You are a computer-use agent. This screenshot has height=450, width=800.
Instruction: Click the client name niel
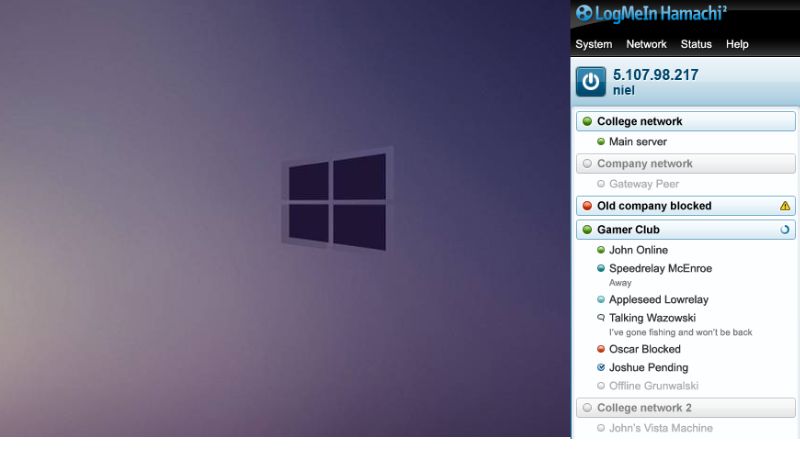coord(623,90)
